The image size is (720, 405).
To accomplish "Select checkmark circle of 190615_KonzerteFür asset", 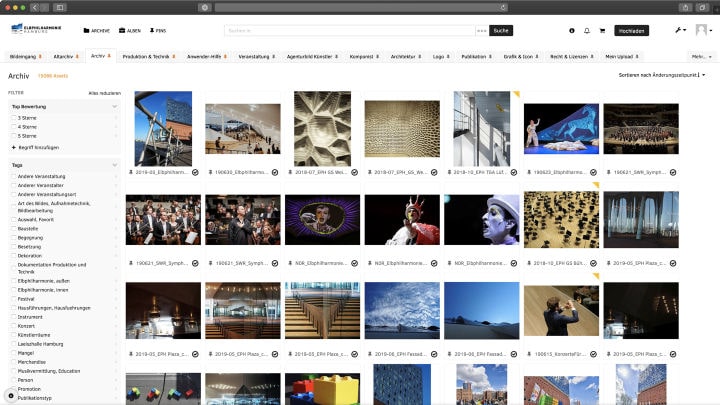I will click(x=593, y=354).
